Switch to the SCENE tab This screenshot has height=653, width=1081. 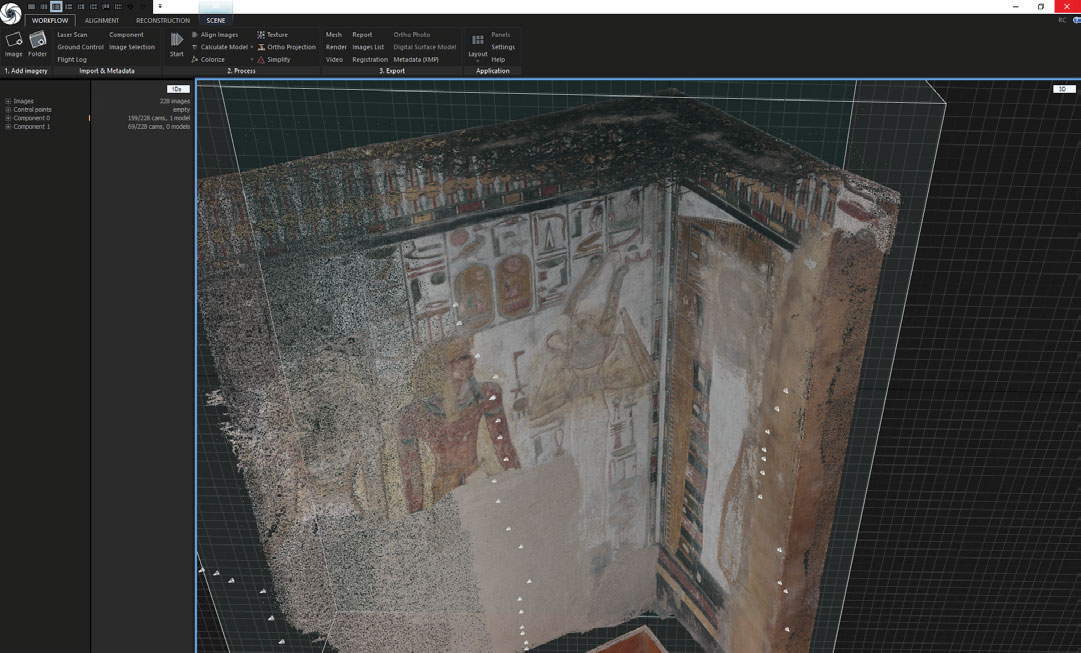pyautogui.click(x=216, y=20)
